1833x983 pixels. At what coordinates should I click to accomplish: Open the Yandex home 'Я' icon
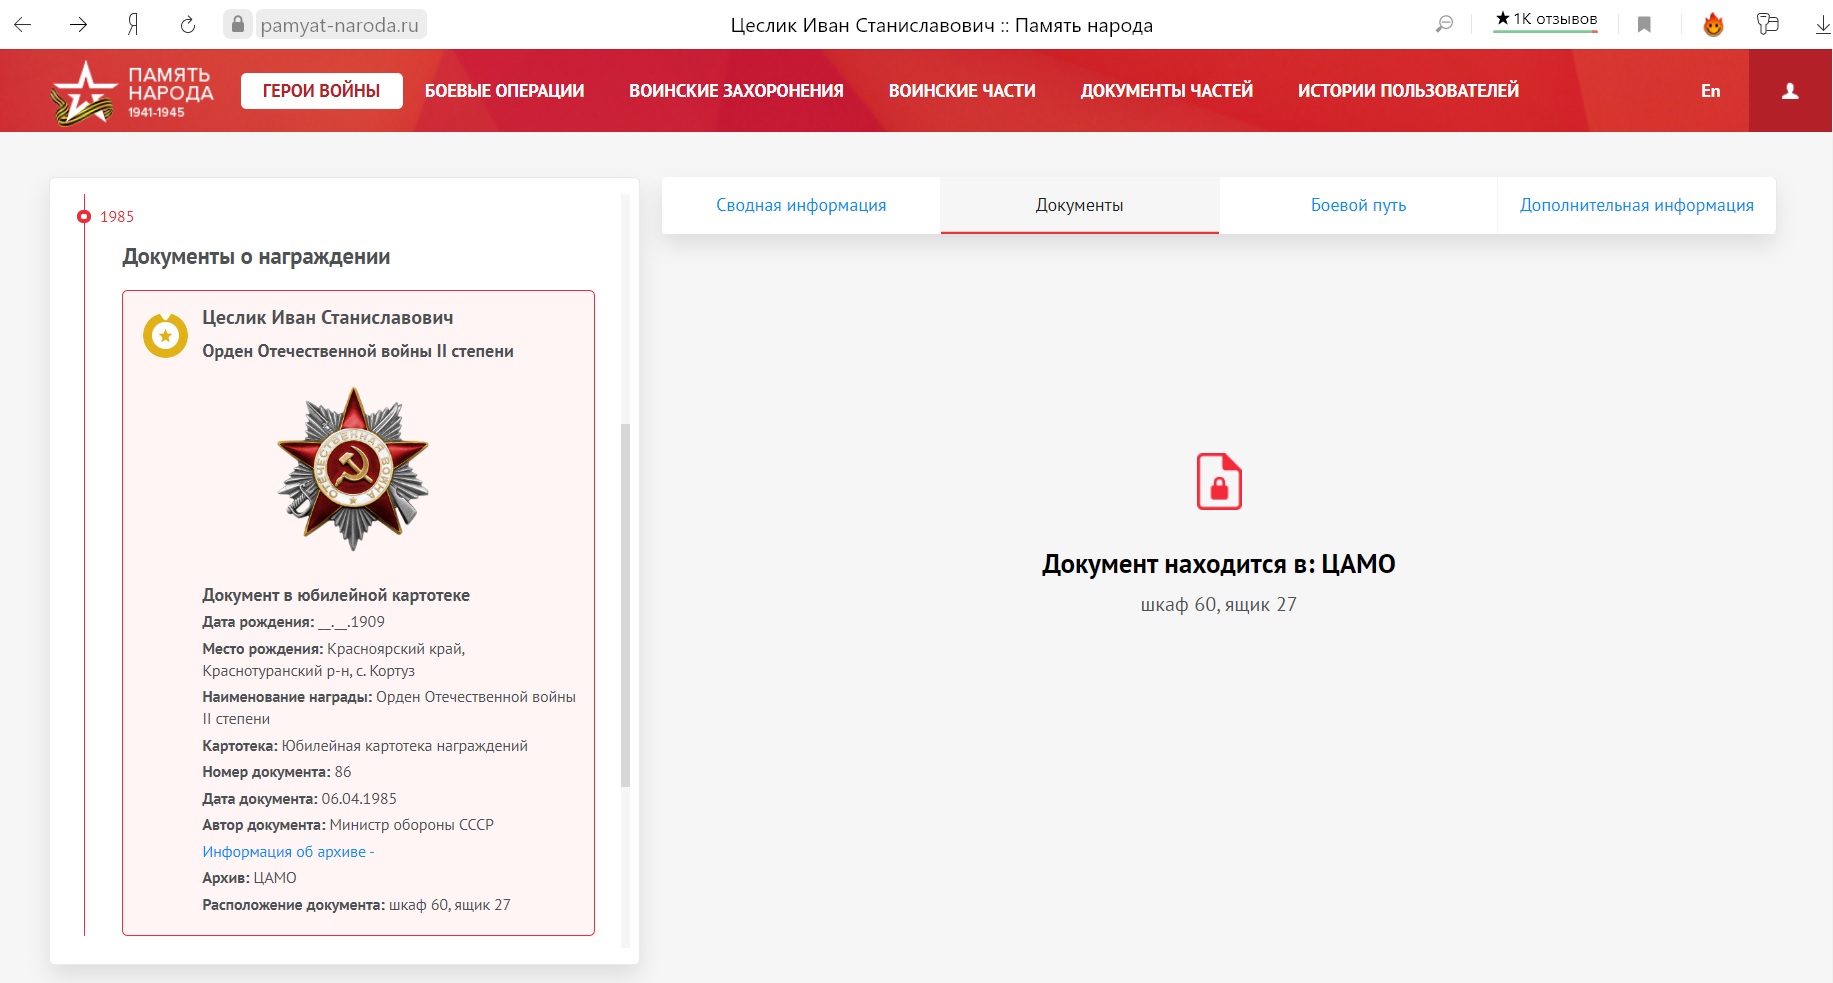(x=133, y=25)
